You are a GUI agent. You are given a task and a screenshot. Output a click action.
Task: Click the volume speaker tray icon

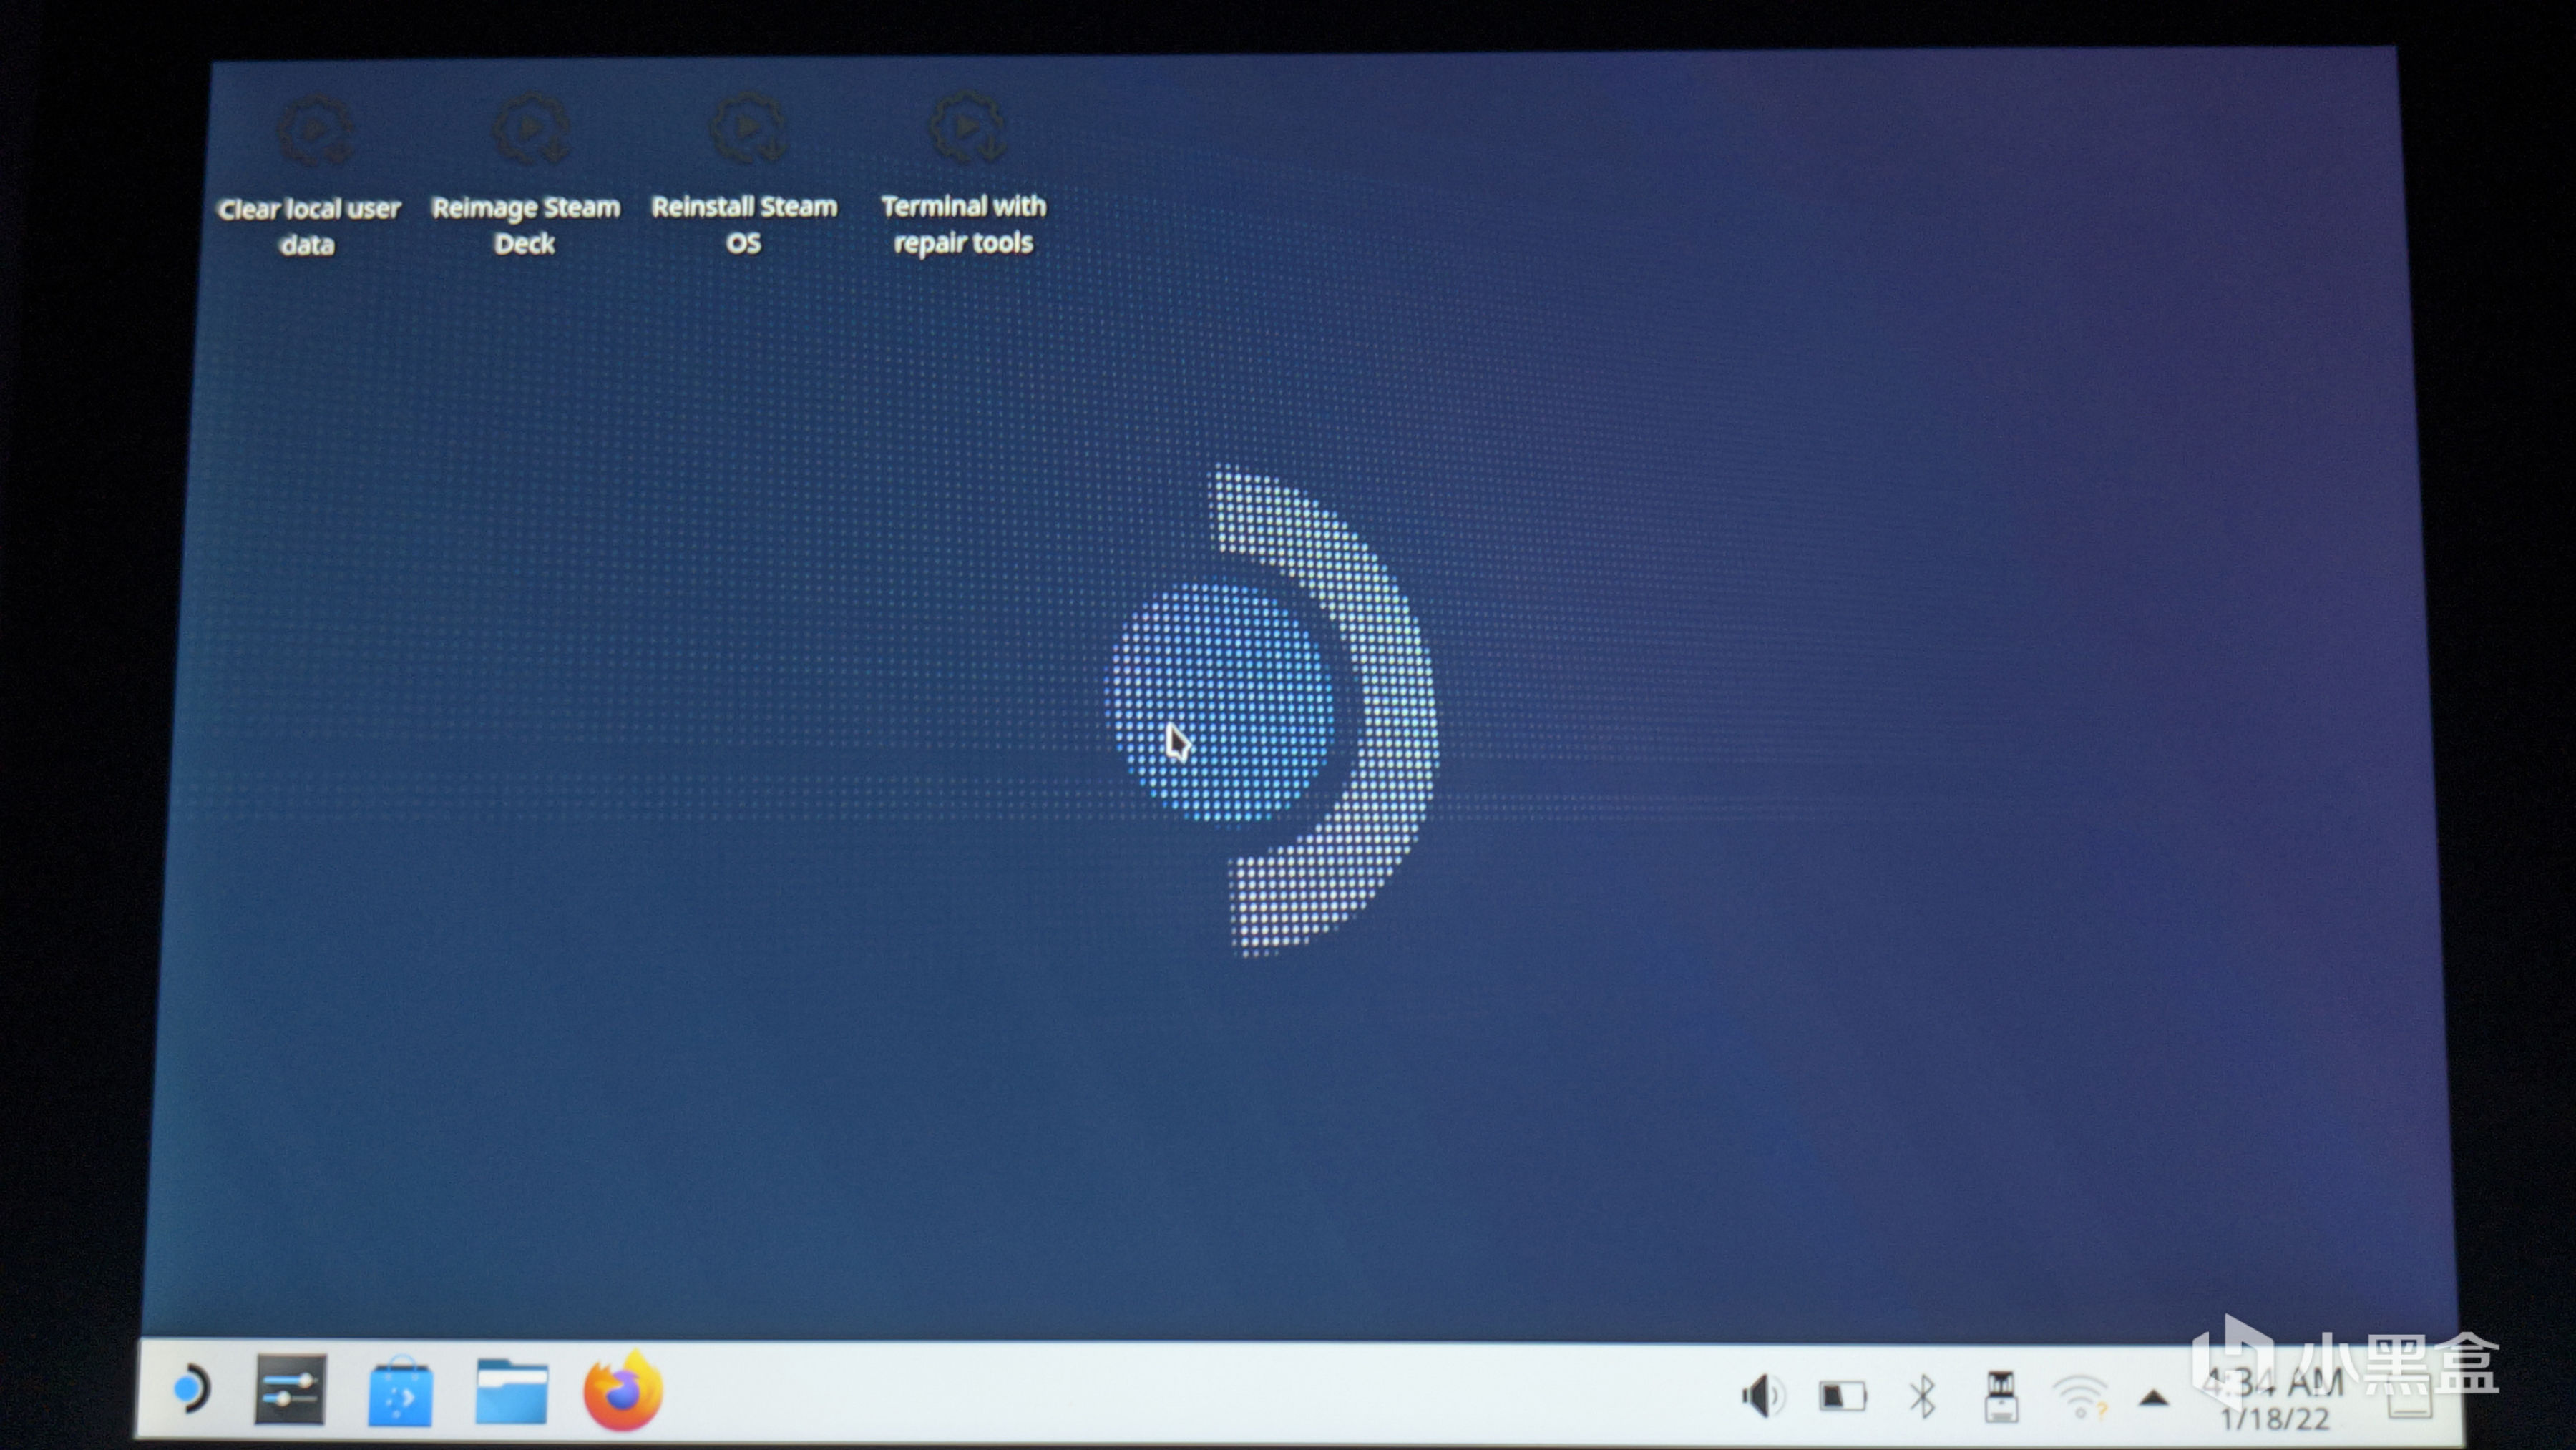[x=1762, y=1396]
